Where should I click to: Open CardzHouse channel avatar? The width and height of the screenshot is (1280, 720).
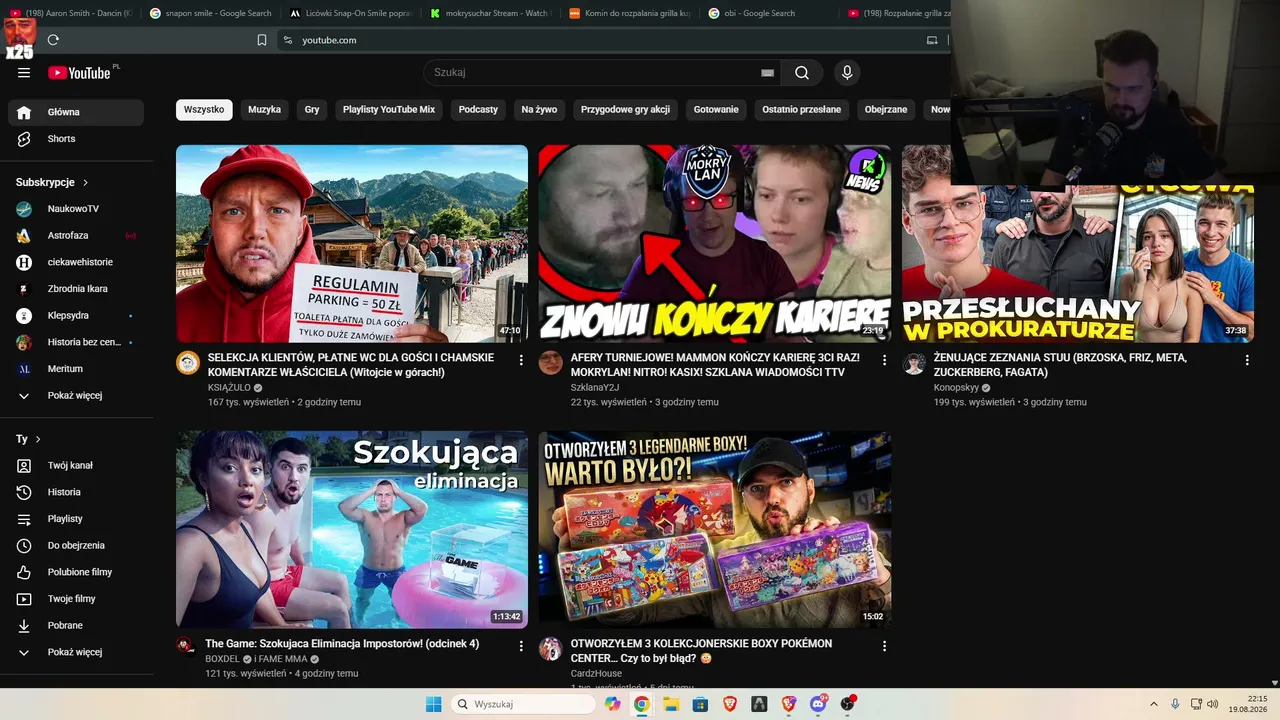pos(551,649)
